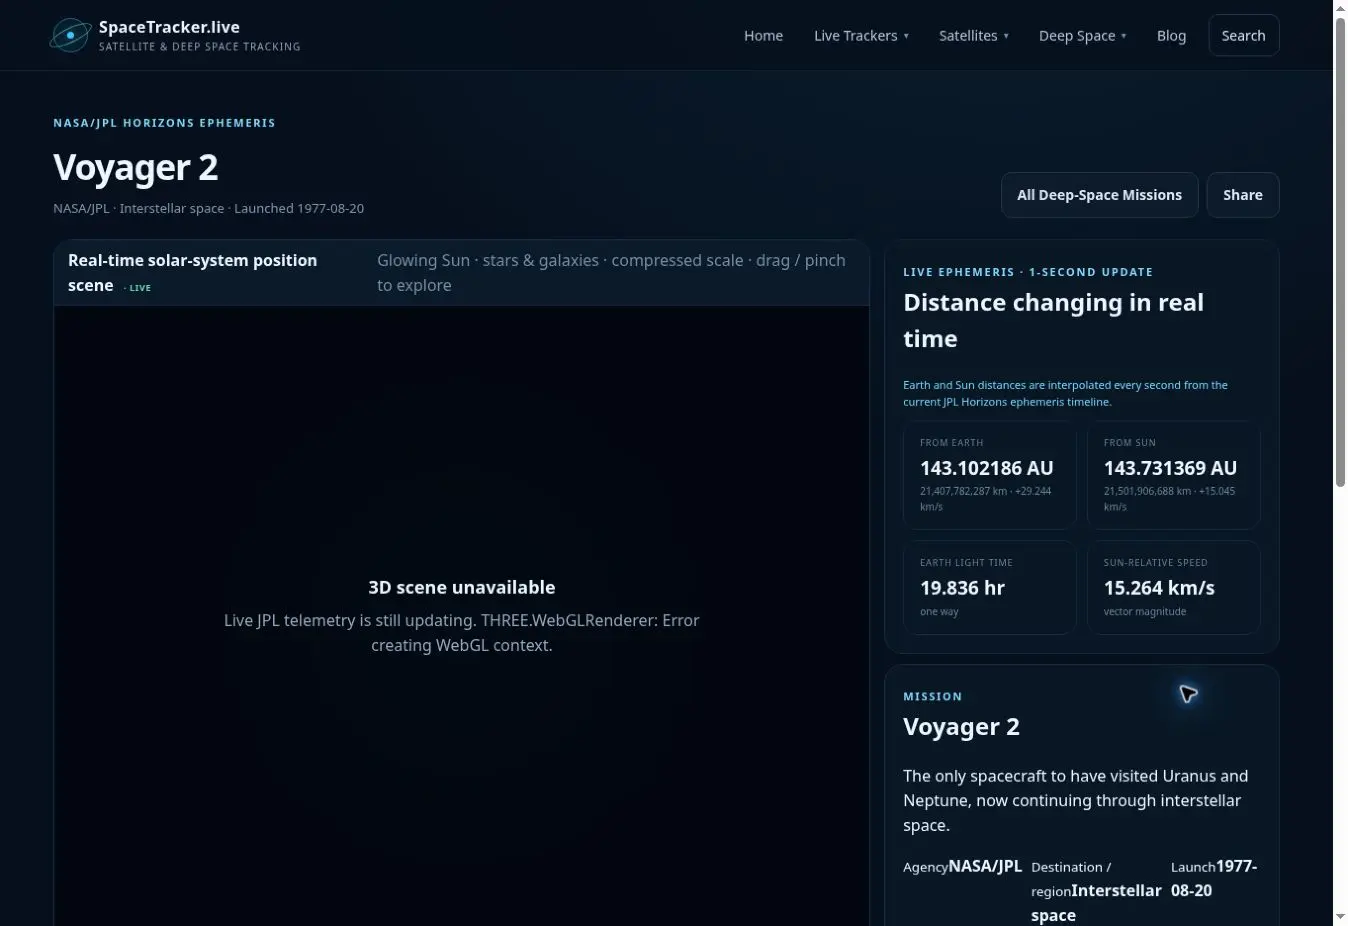Screen dimensions: 1348x926
Task: Select the Voyager 2 page heading
Action: click(x=135, y=167)
